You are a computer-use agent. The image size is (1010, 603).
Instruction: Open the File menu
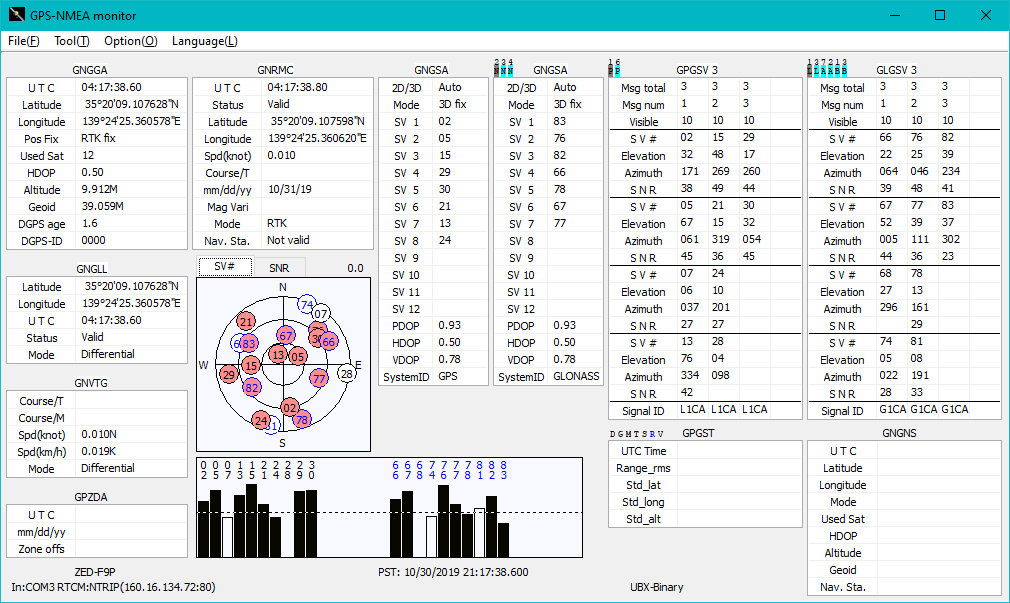(23, 41)
